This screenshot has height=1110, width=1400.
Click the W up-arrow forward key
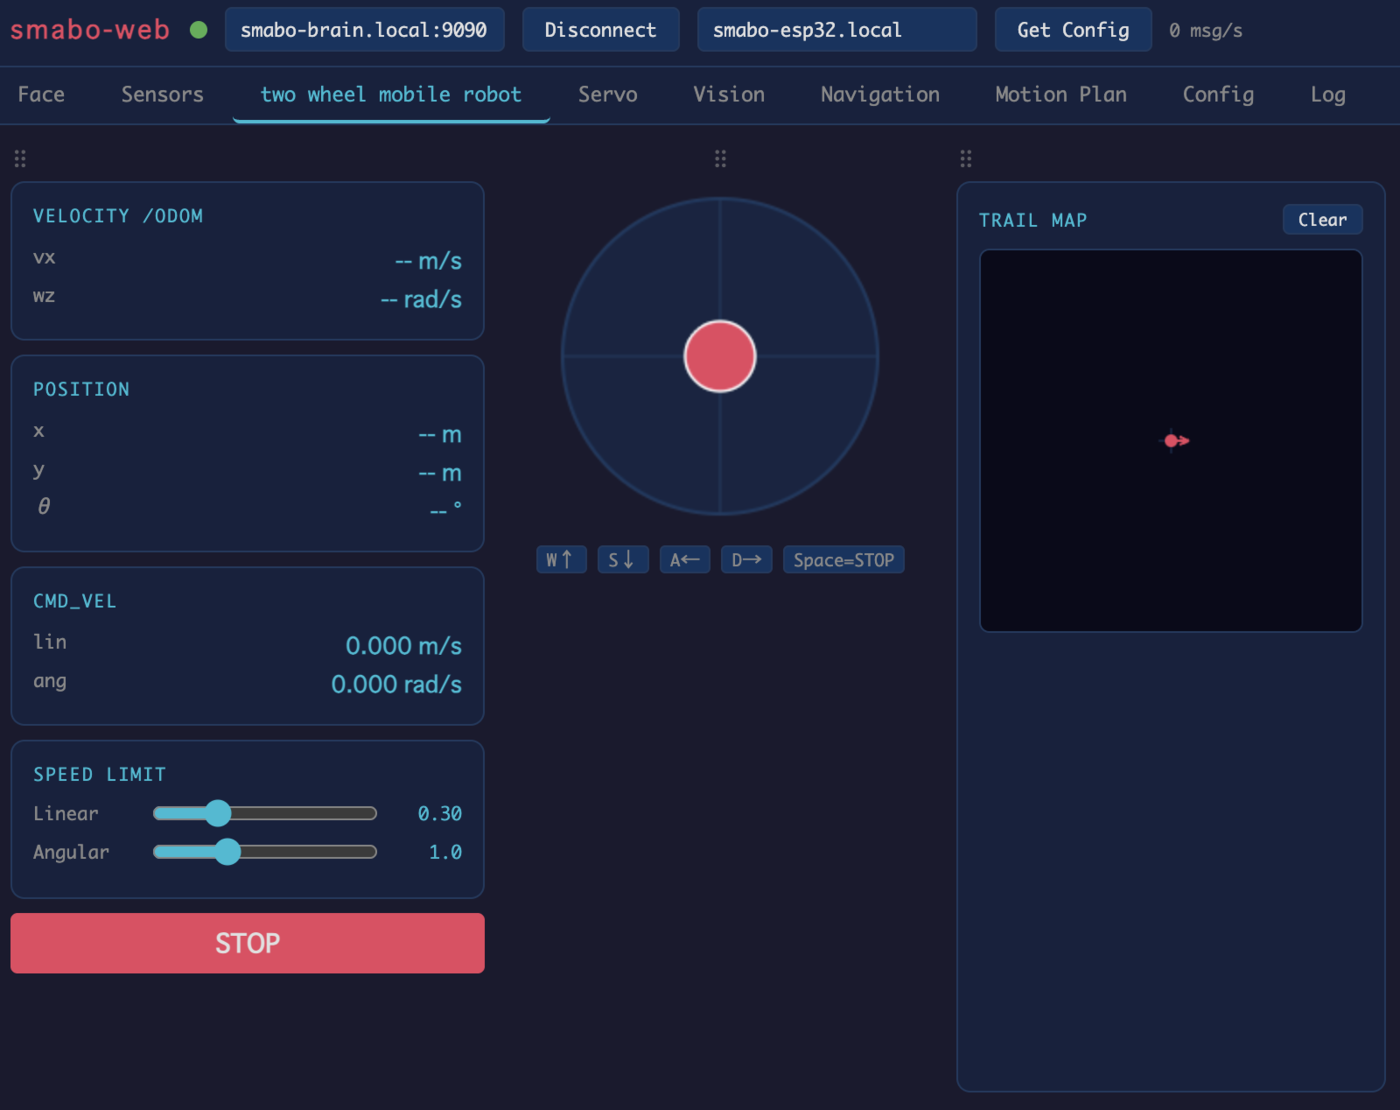point(561,560)
